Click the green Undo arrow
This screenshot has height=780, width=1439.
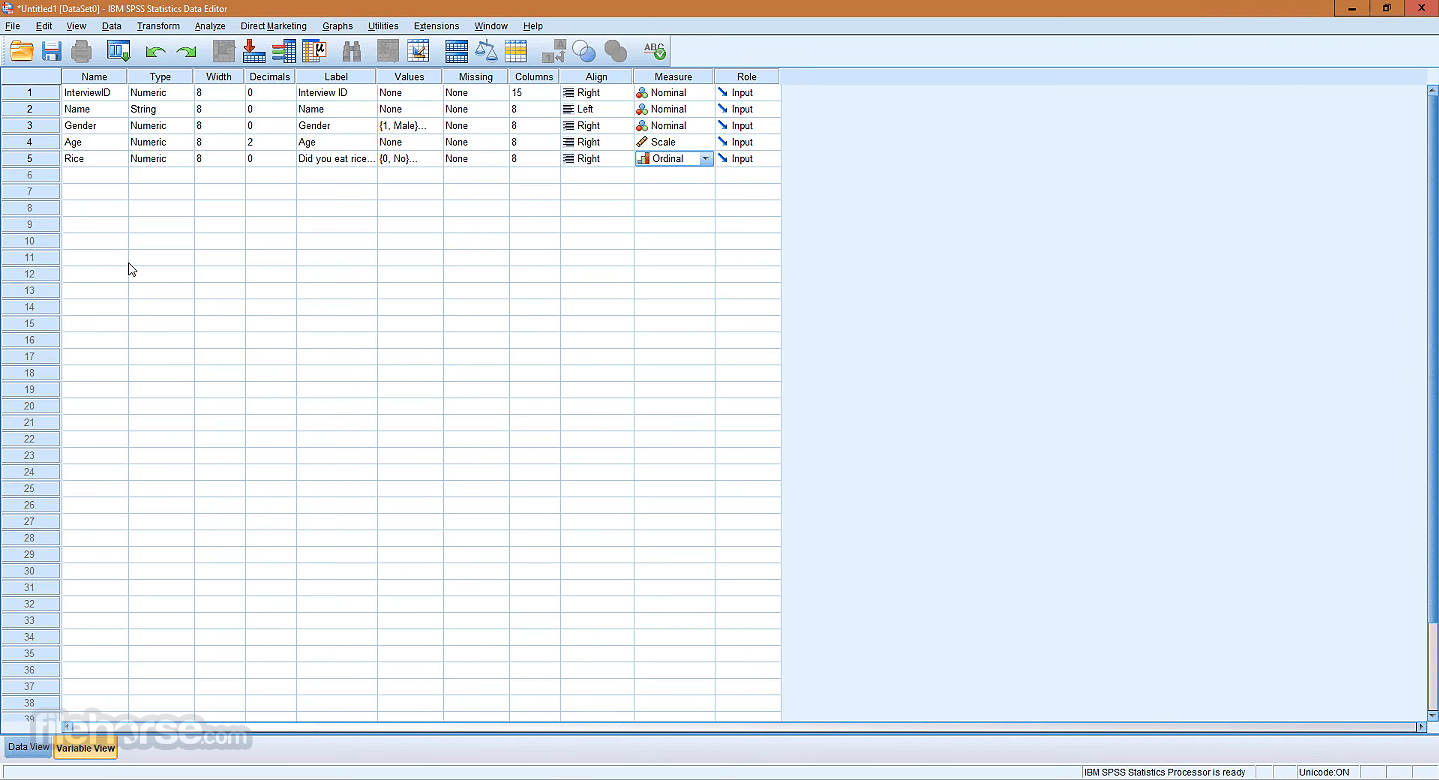(x=155, y=51)
